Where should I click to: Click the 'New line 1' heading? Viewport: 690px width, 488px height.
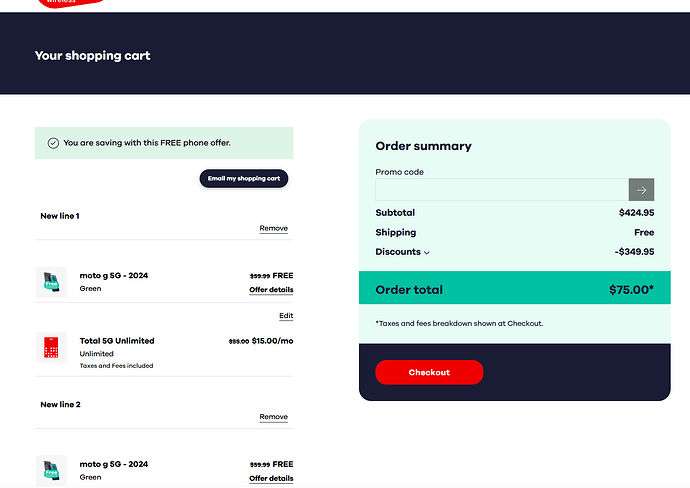(x=60, y=216)
